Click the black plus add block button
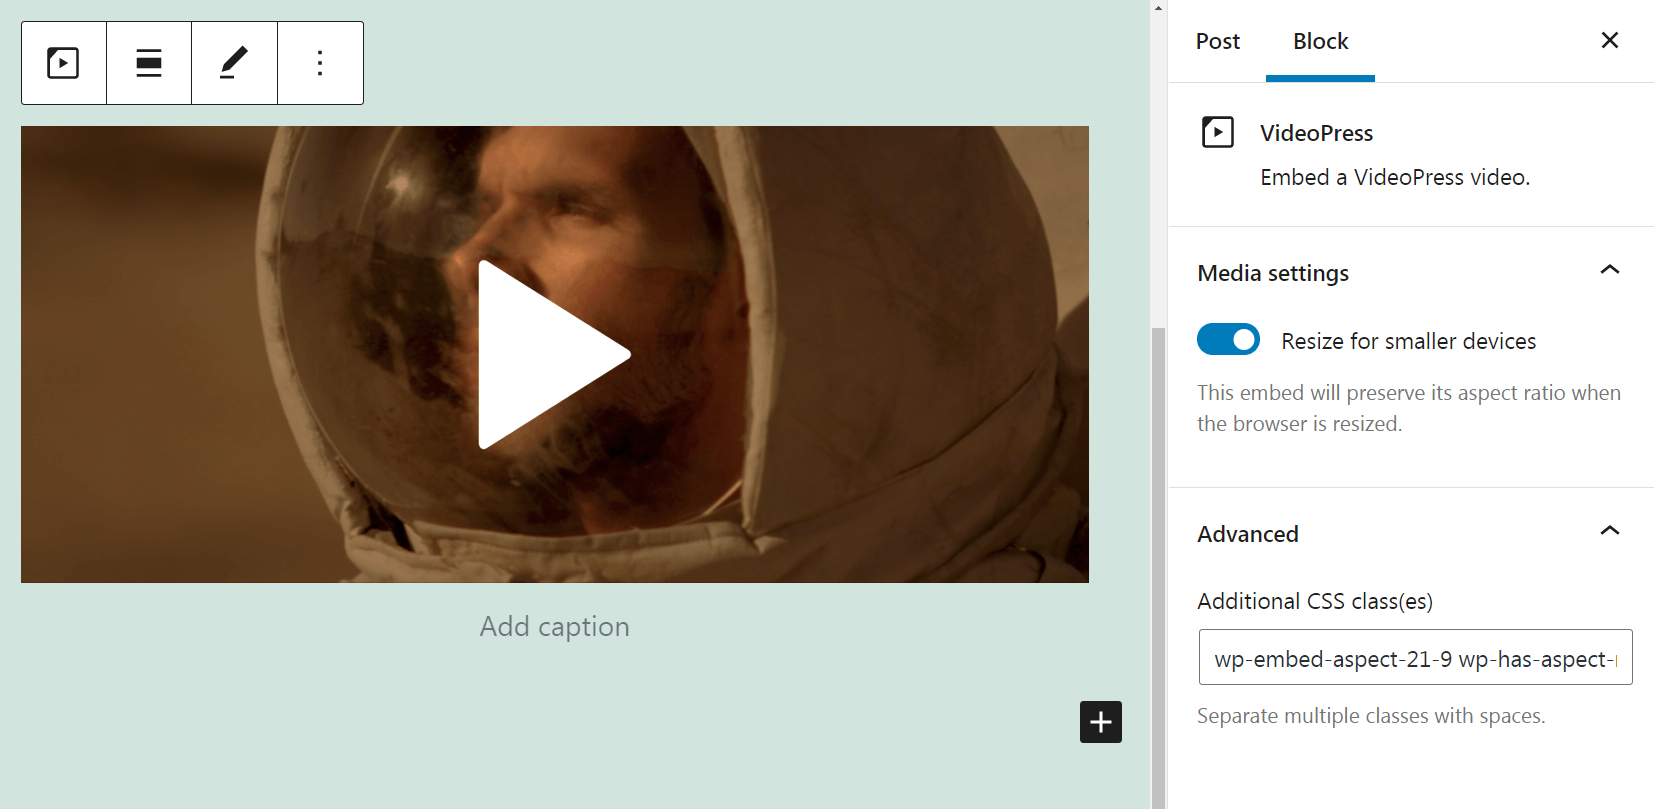Screen dimensions: 1654x809 click(1101, 722)
